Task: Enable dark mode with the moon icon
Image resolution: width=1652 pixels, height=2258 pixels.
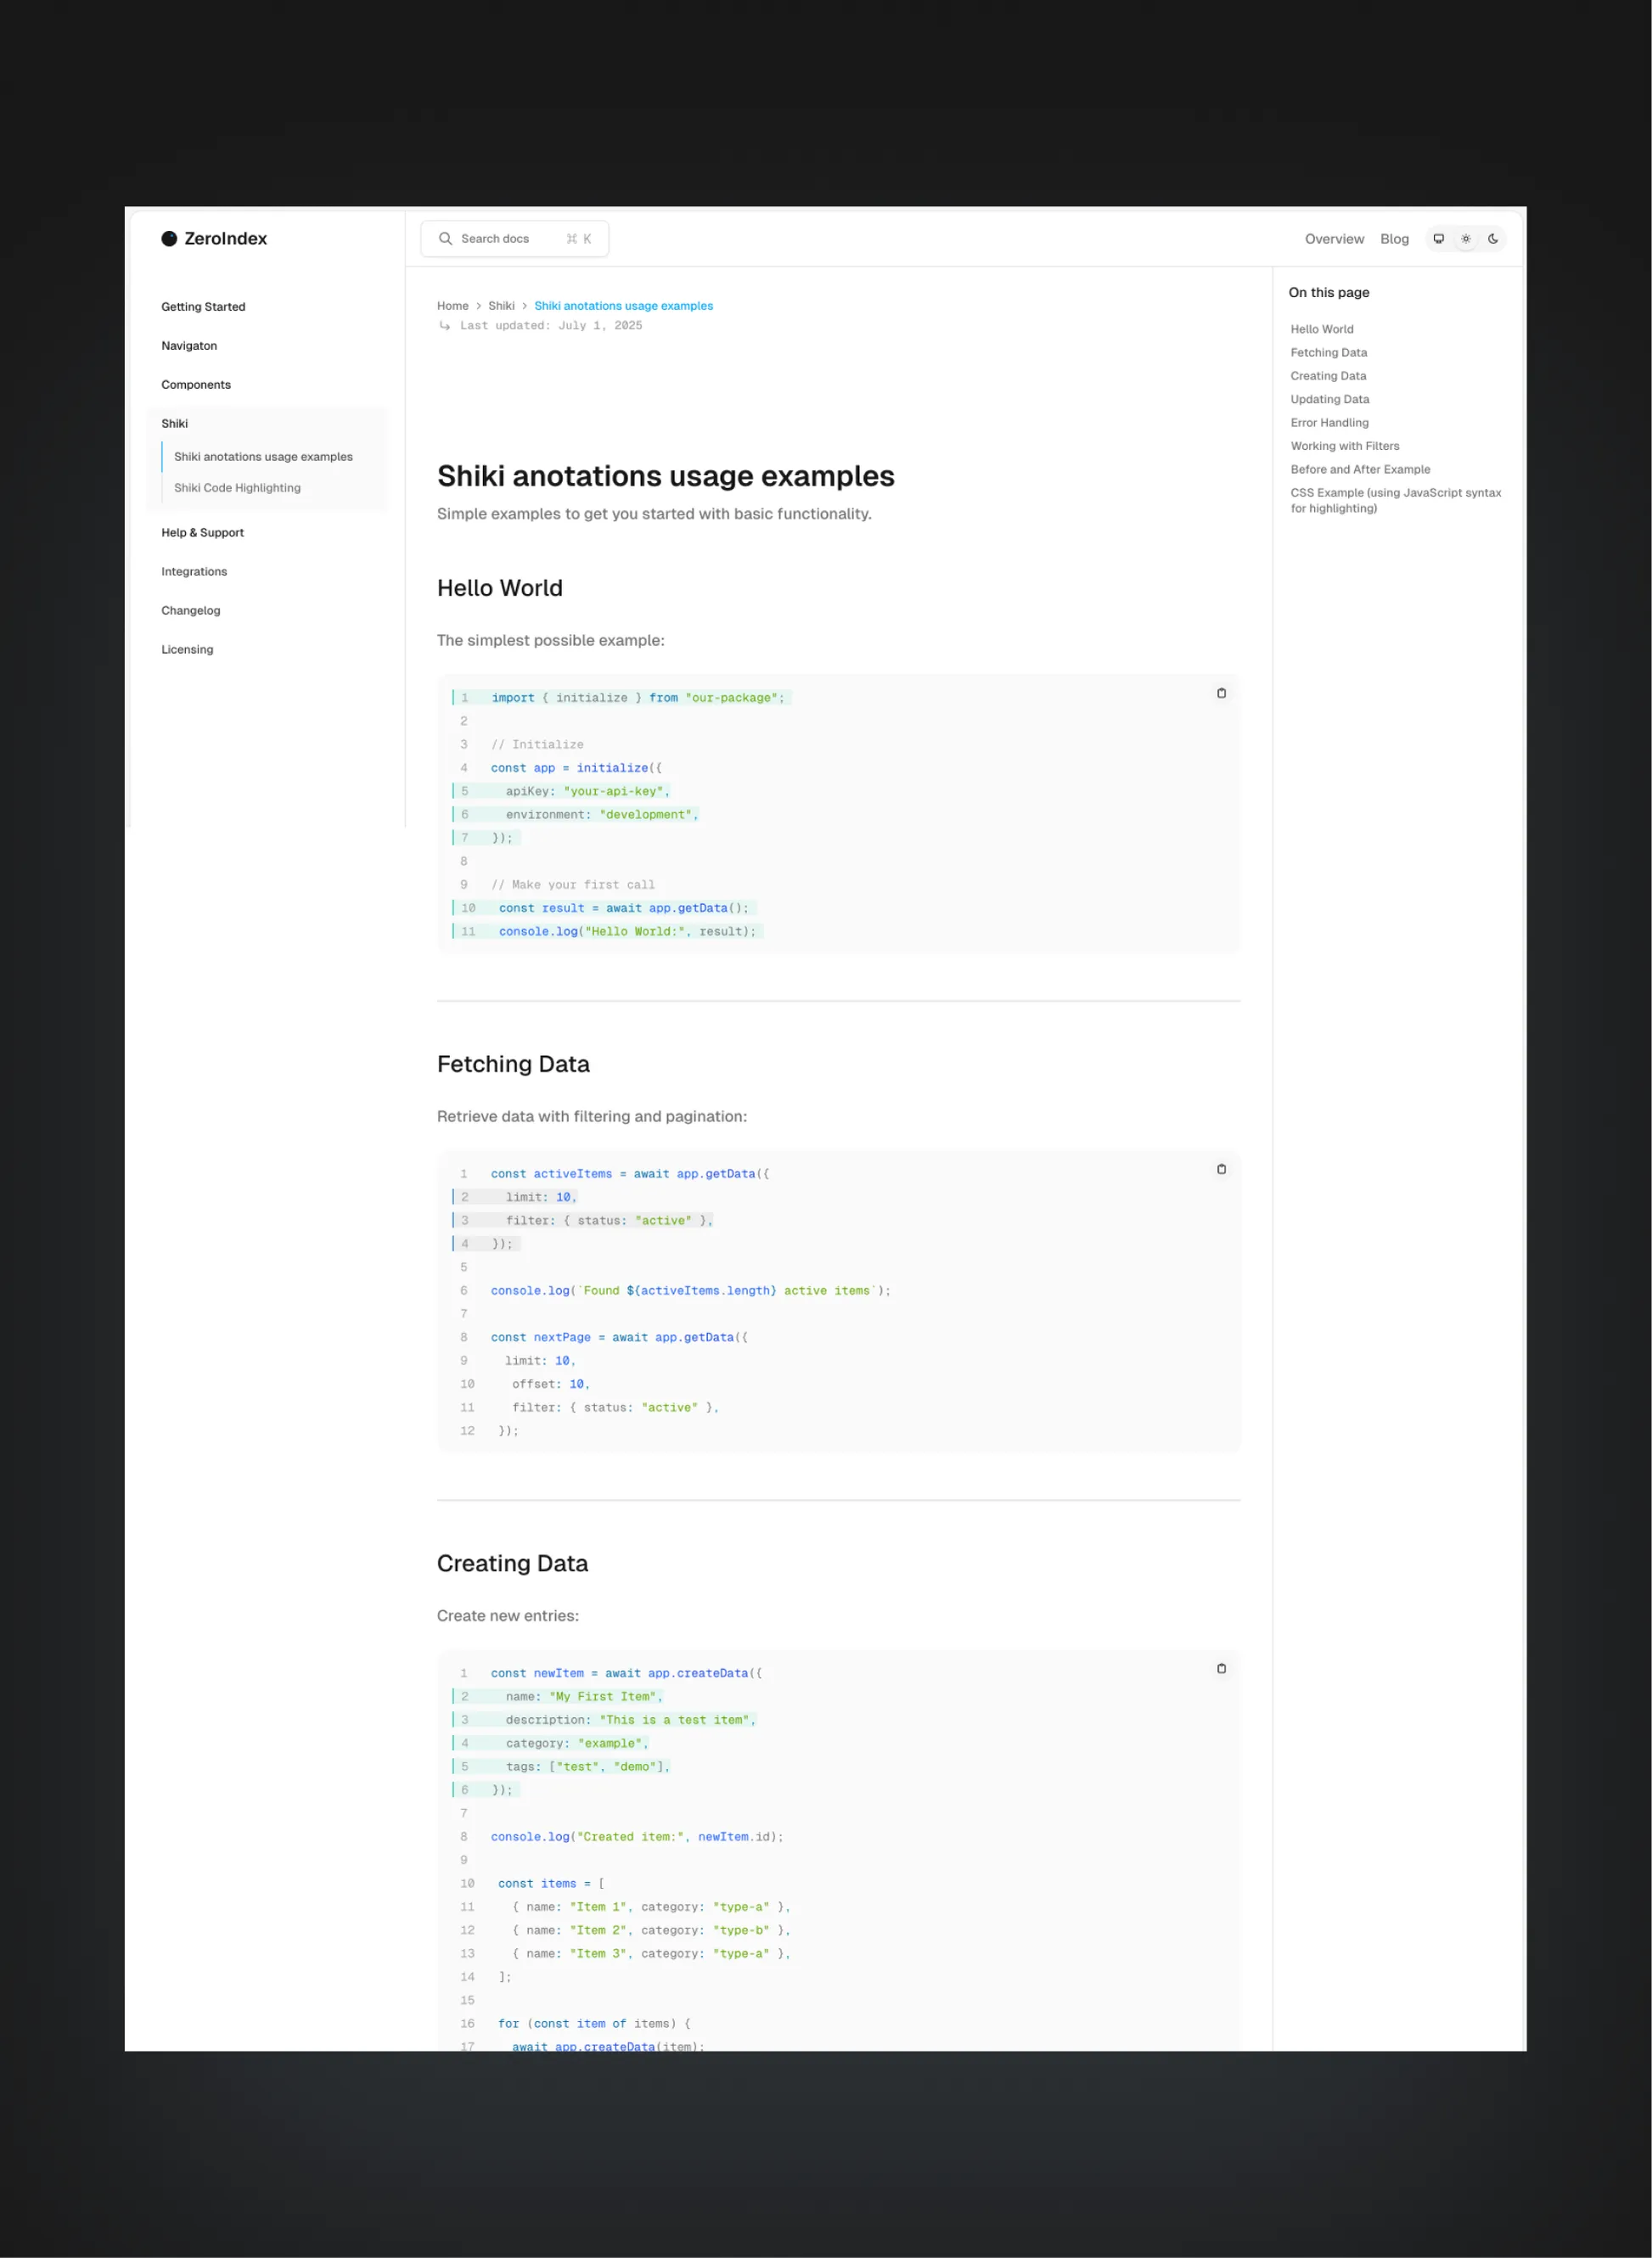Action: click(1492, 238)
